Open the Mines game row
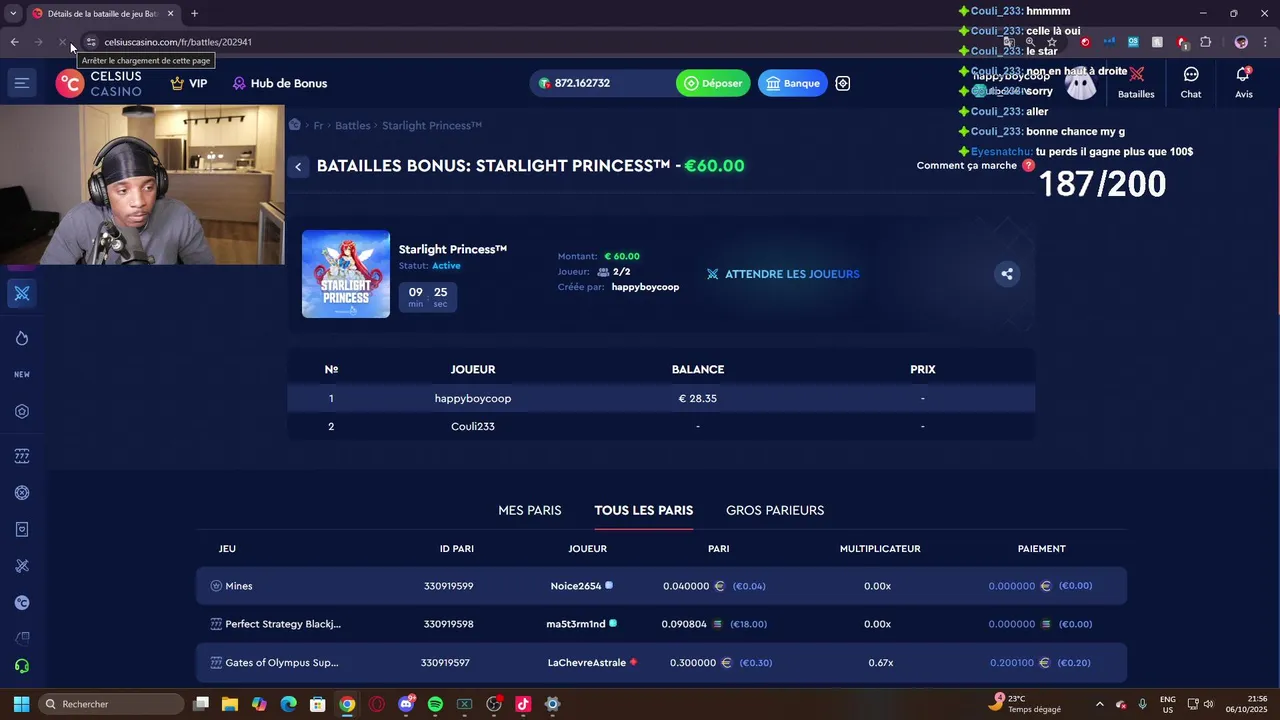1280x720 pixels. [x=661, y=586]
